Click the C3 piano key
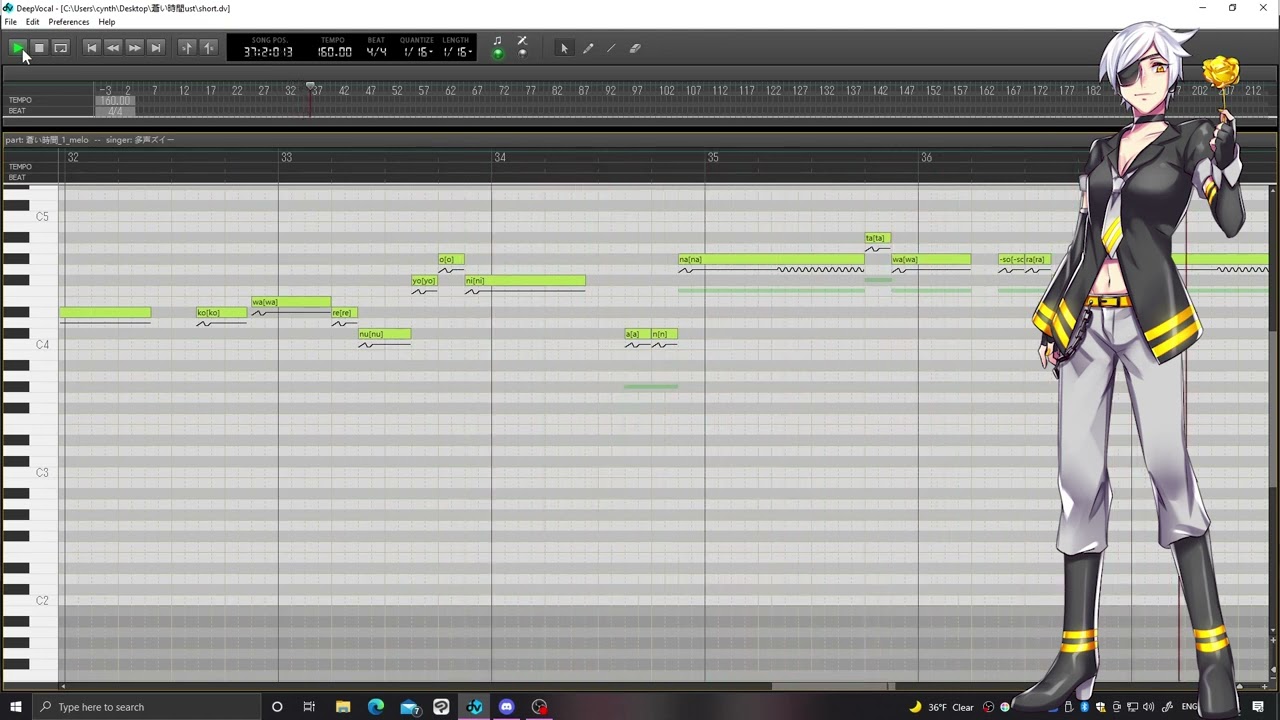The height and width of the screenshot is (720, 1280). coord(30,472)
